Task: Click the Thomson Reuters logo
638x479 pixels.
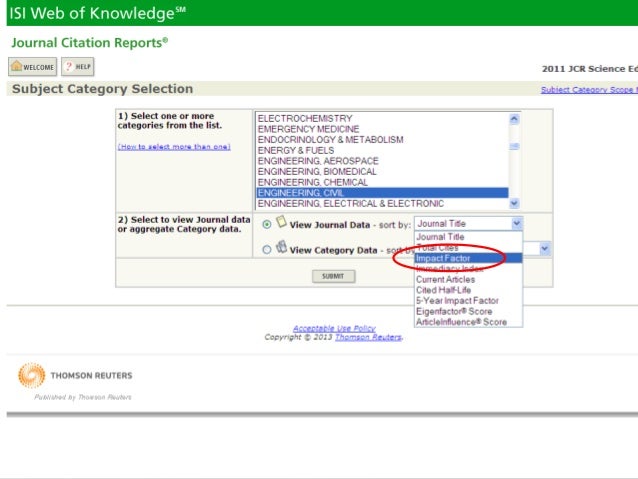Action: pyautogui.click(x=75, y=375)
